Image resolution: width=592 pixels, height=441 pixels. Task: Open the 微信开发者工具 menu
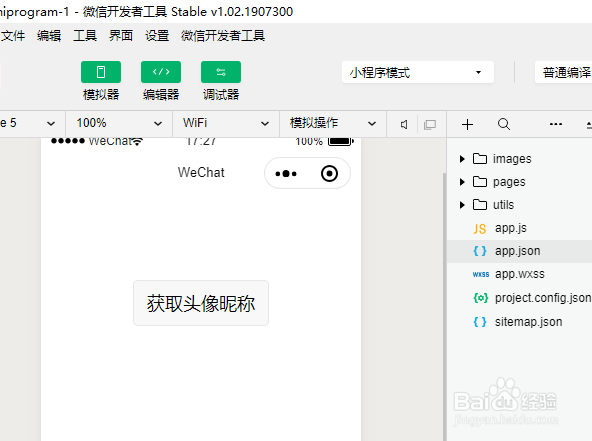point(223,36)
